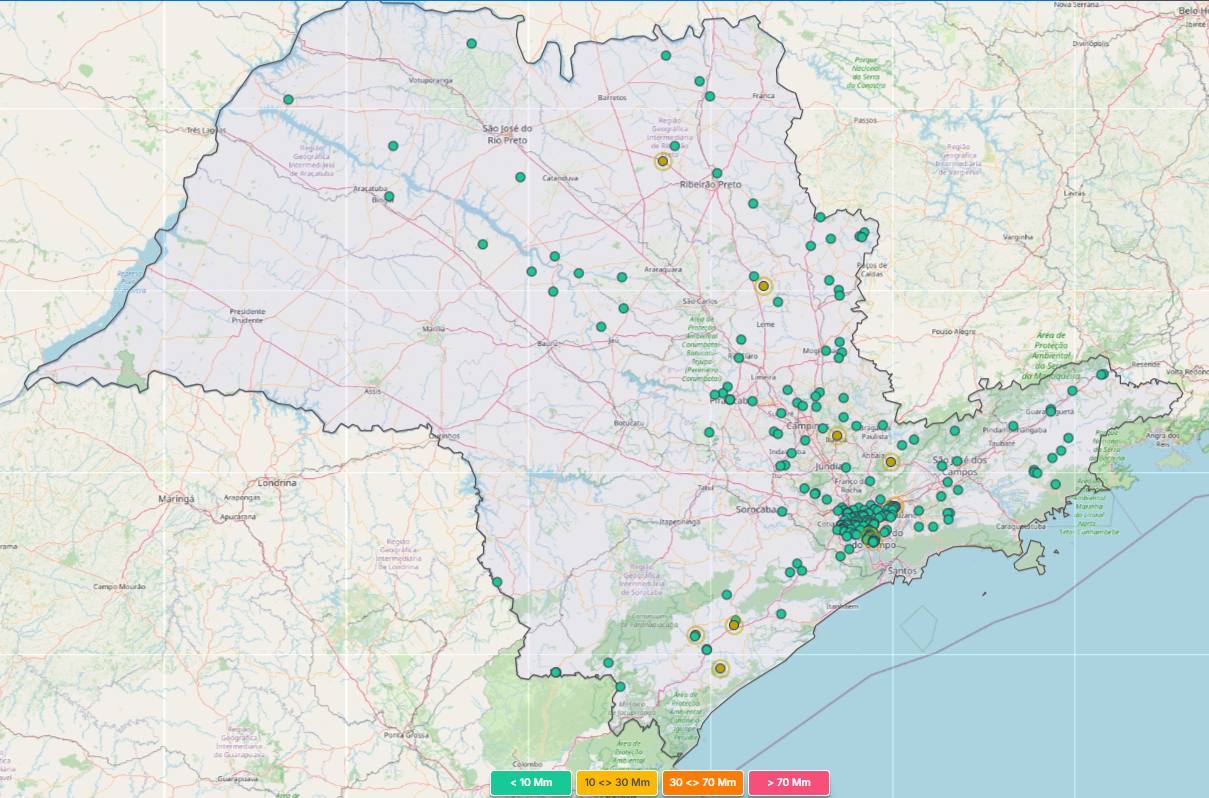Toggle the green '< 10 Mm' legend filter
Image resolution: width=1209 pixels, height=798 pixels.
point(530,782)
